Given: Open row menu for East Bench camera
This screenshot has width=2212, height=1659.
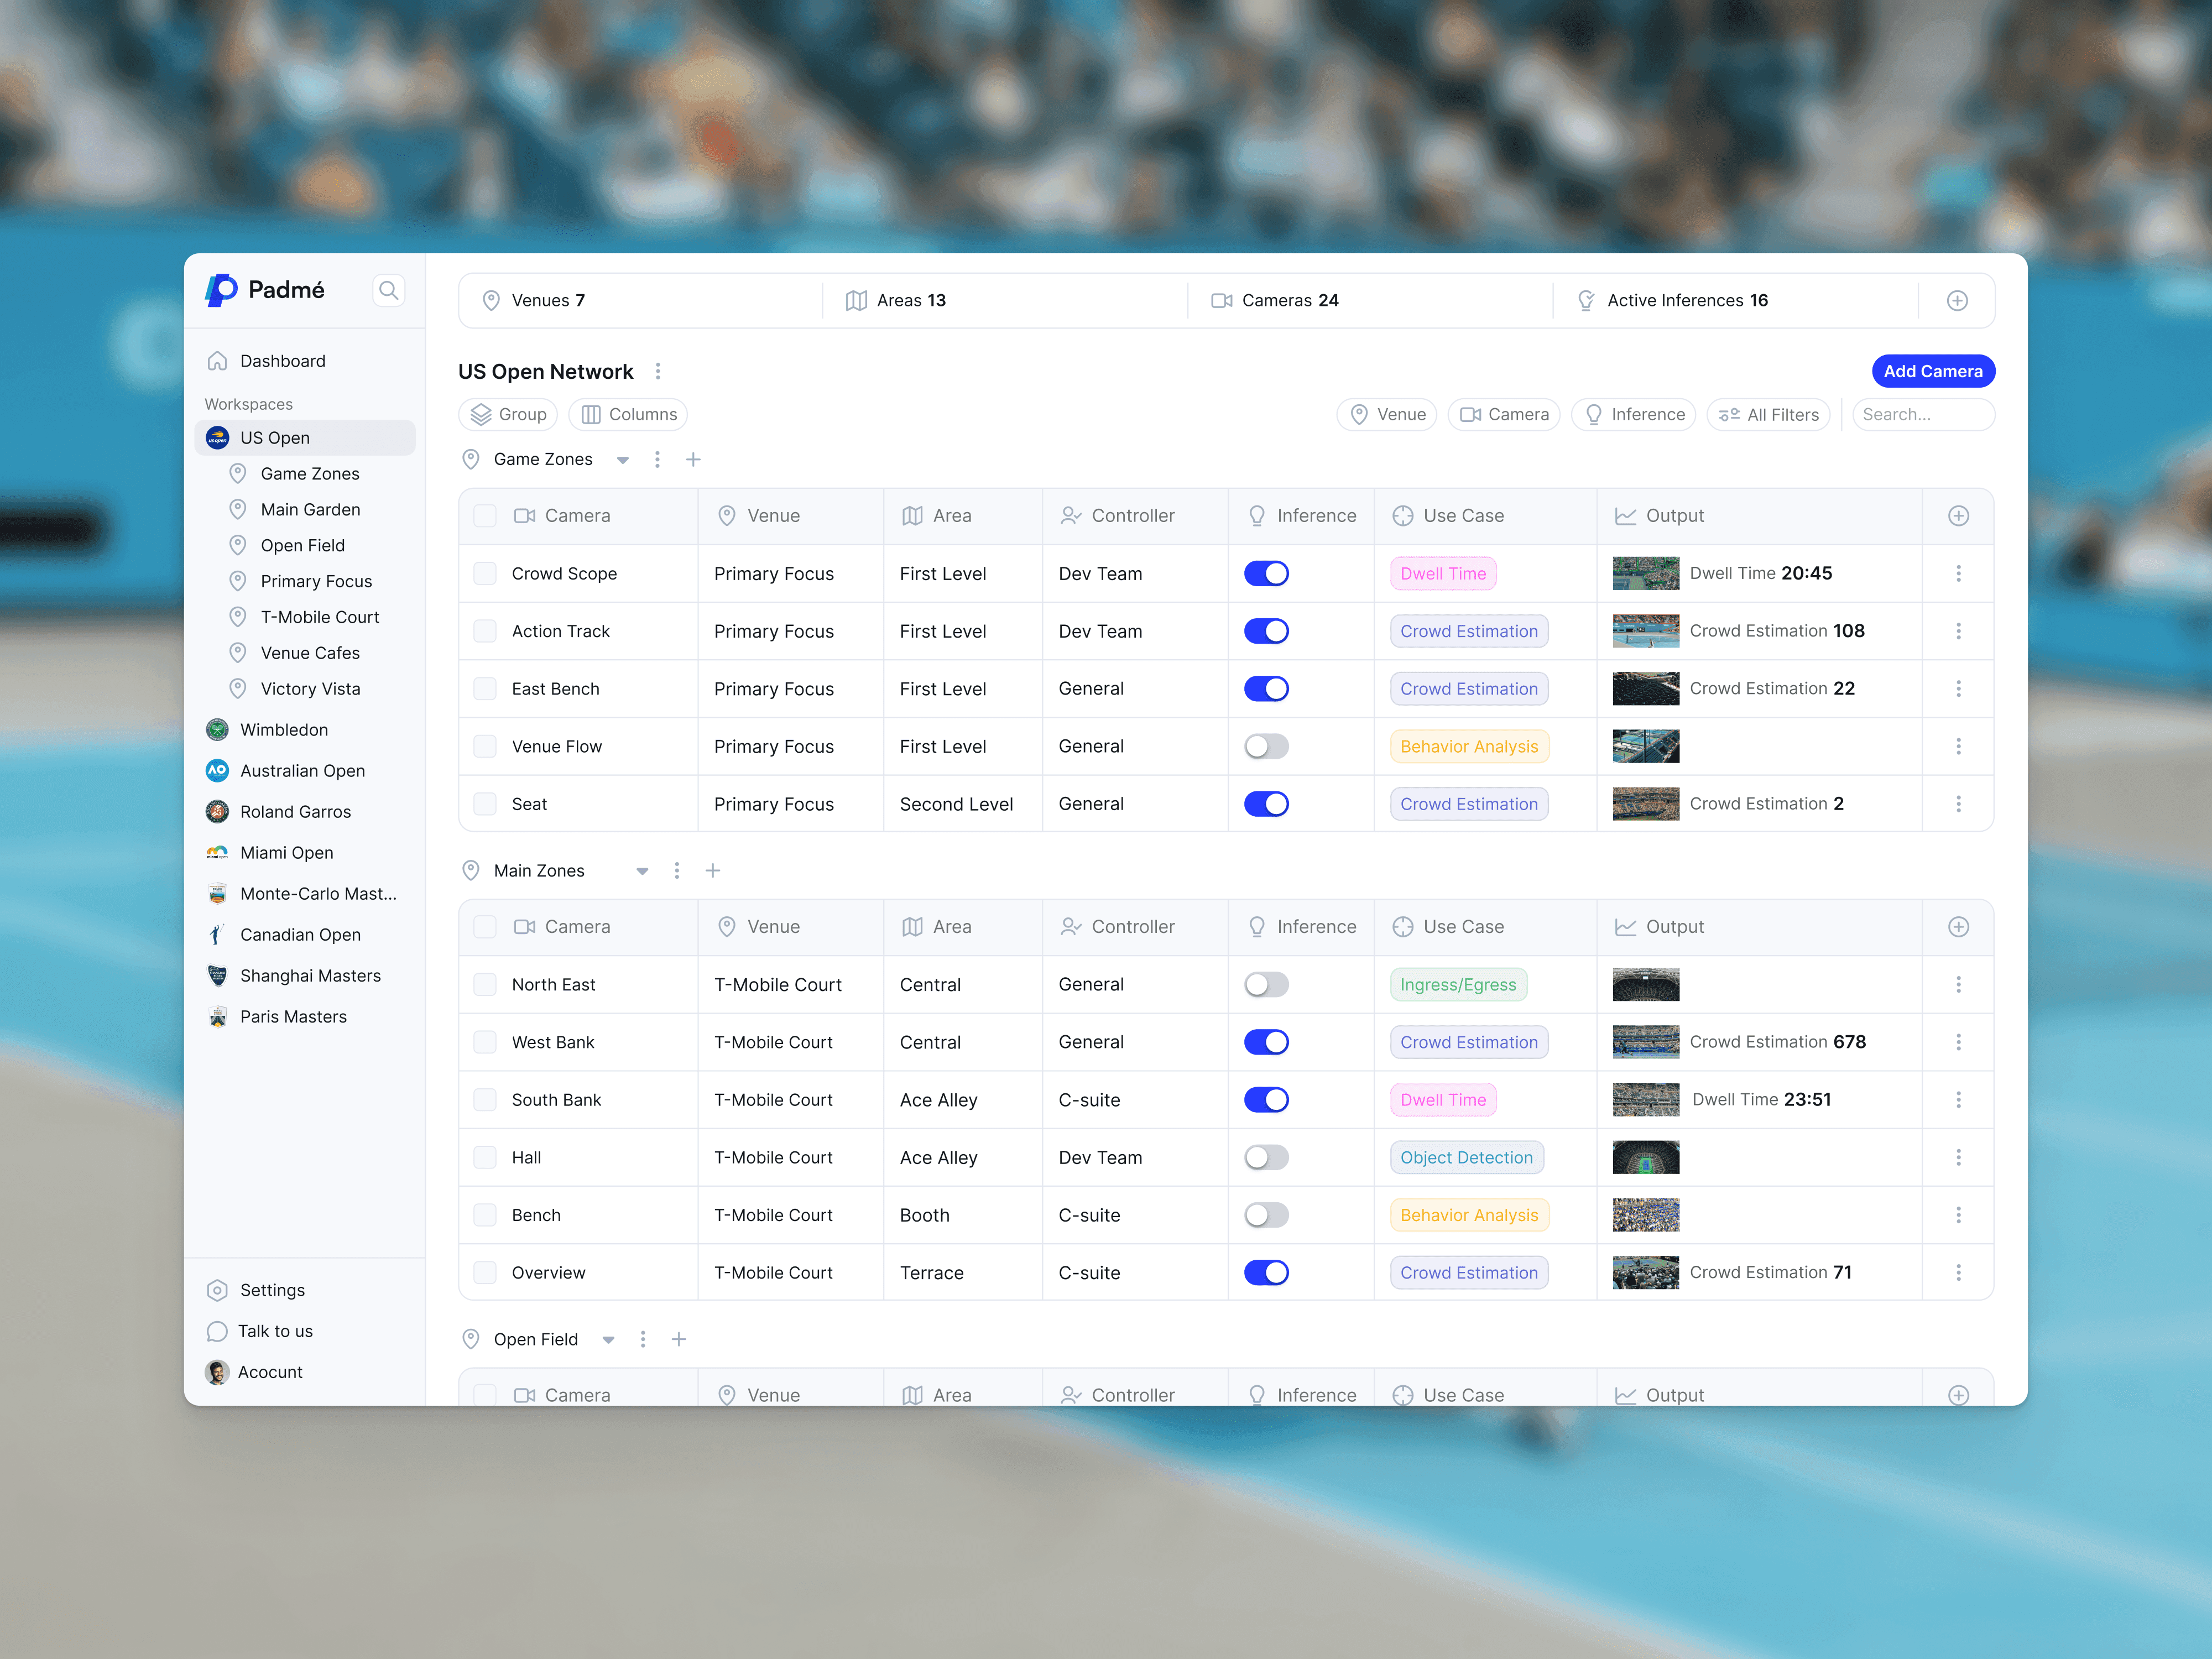Looking at the screenshot, I should (x=1958, y=689).
